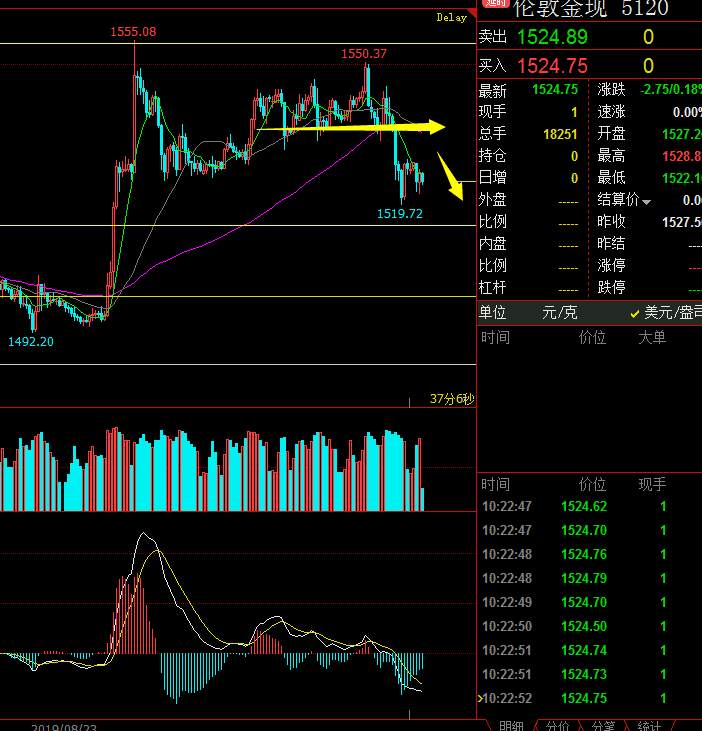Select the checked 美元/盎司 unit option
This screenshot has width=702, height=731.
[666, 313]
